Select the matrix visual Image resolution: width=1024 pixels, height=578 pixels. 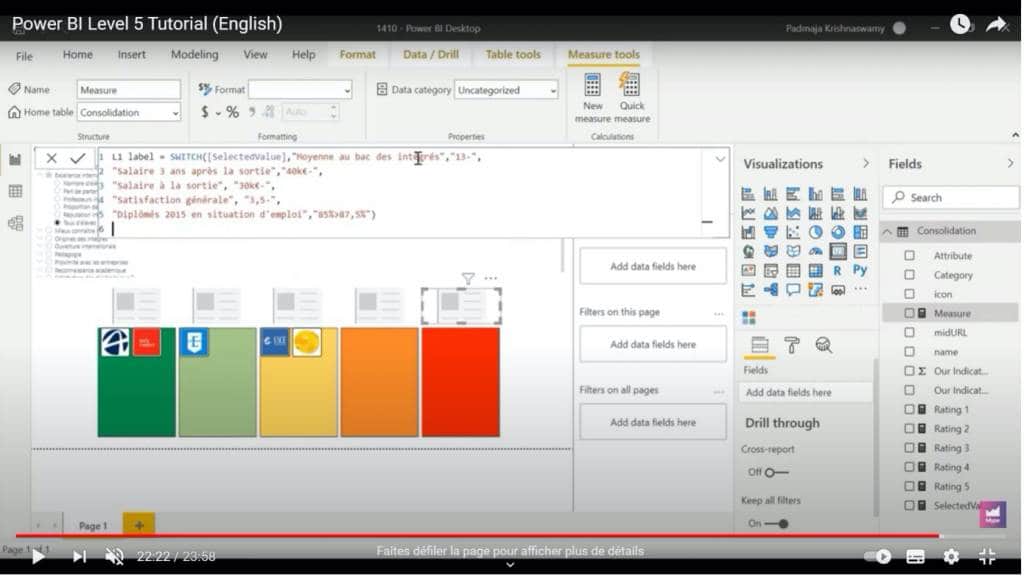pyautogui.click(x=816, y=270)
